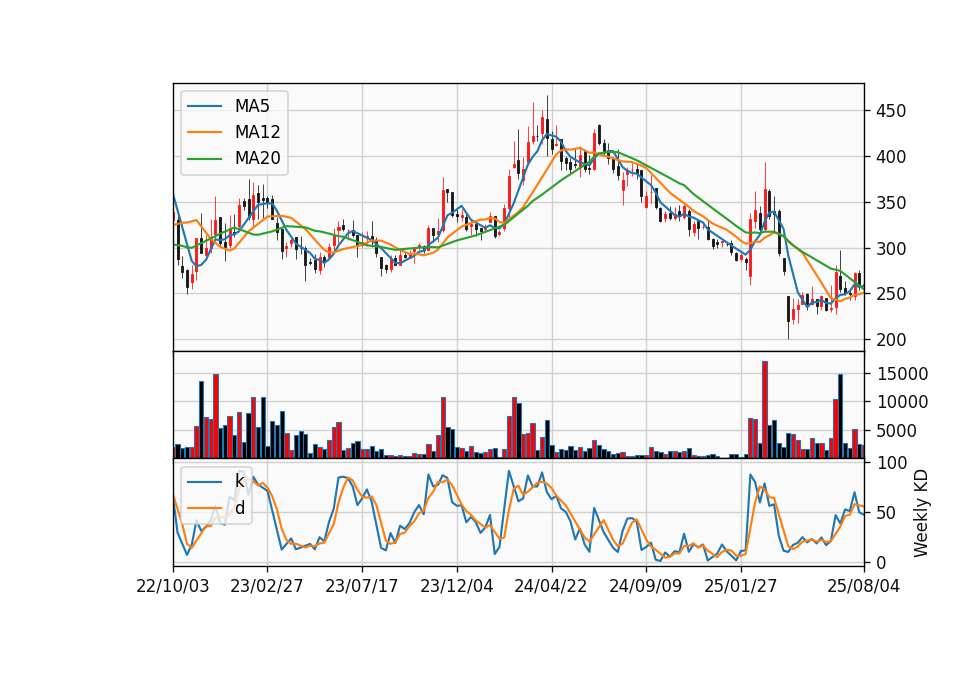Image resolution: width=960 pixels, height=690 pixels.
Task: Click the green MA20 legend line sample
Action: [204, 158]
